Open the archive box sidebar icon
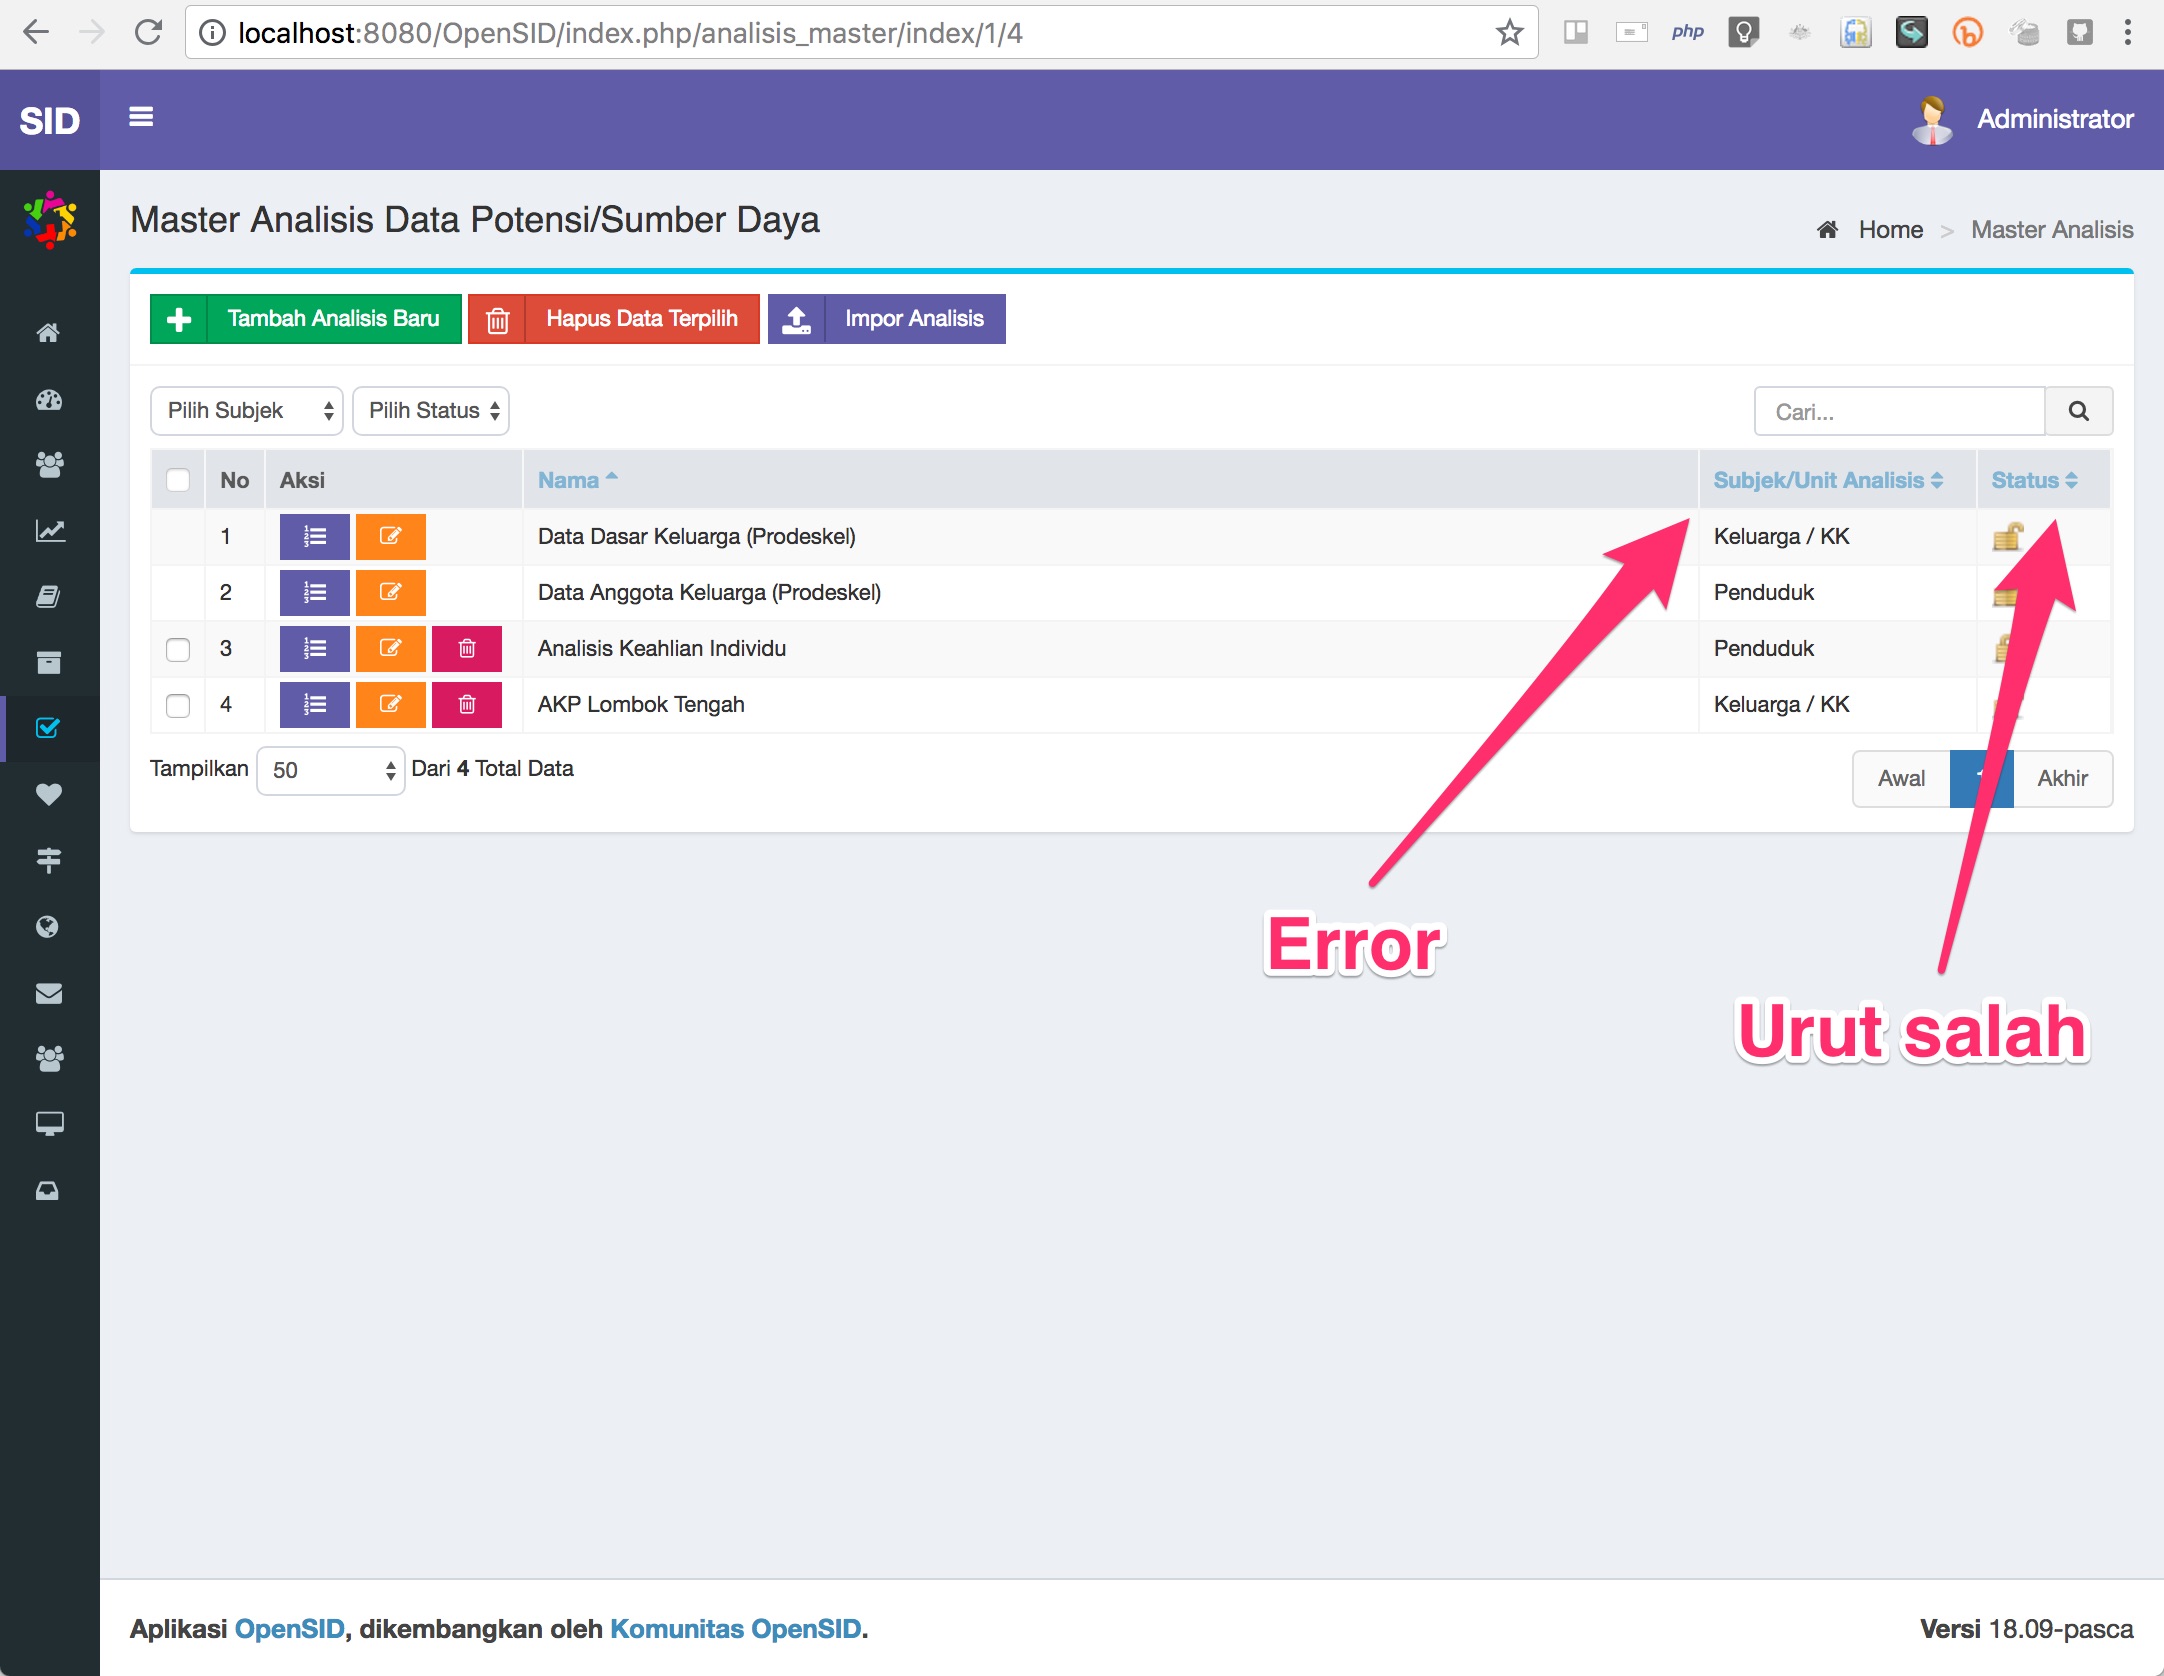 48,662
